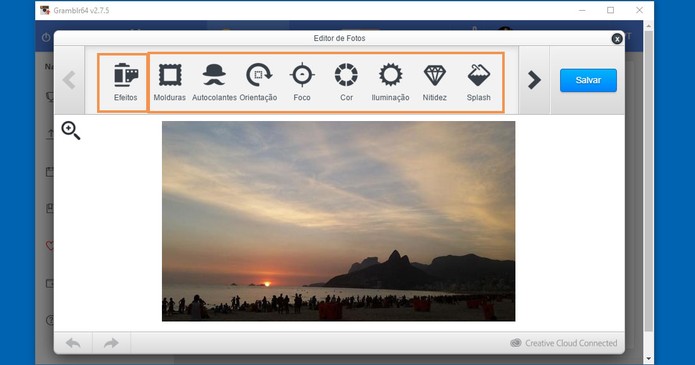Show next tools with right chevron

tap(534, 80)
